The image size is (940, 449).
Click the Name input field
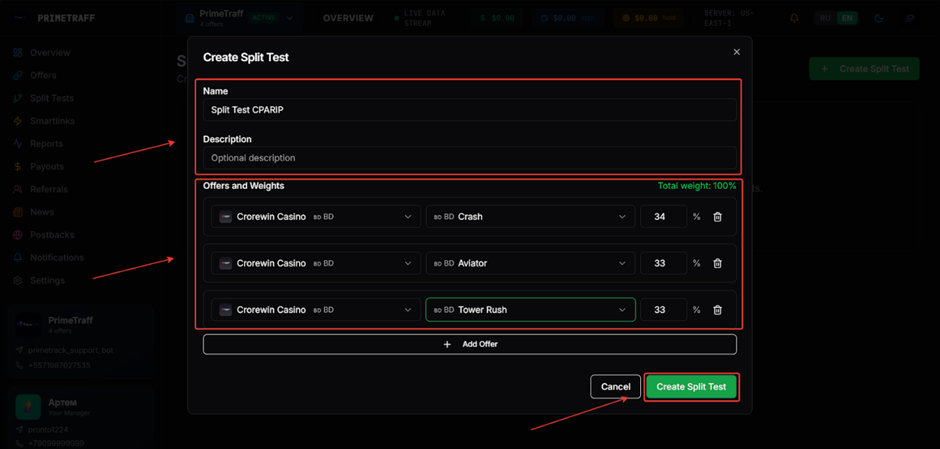coord(470,110)
